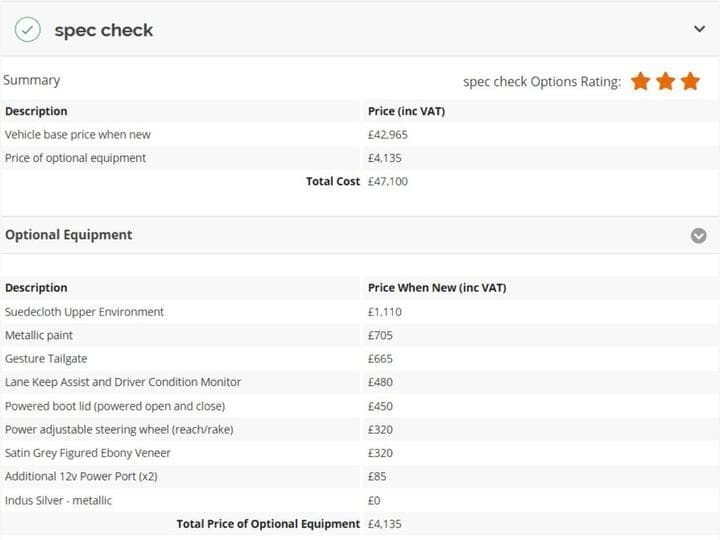Select the Suedecloth Upper Environment row
The width and height of the screenshot is (720, 540).
click(84, 312)
